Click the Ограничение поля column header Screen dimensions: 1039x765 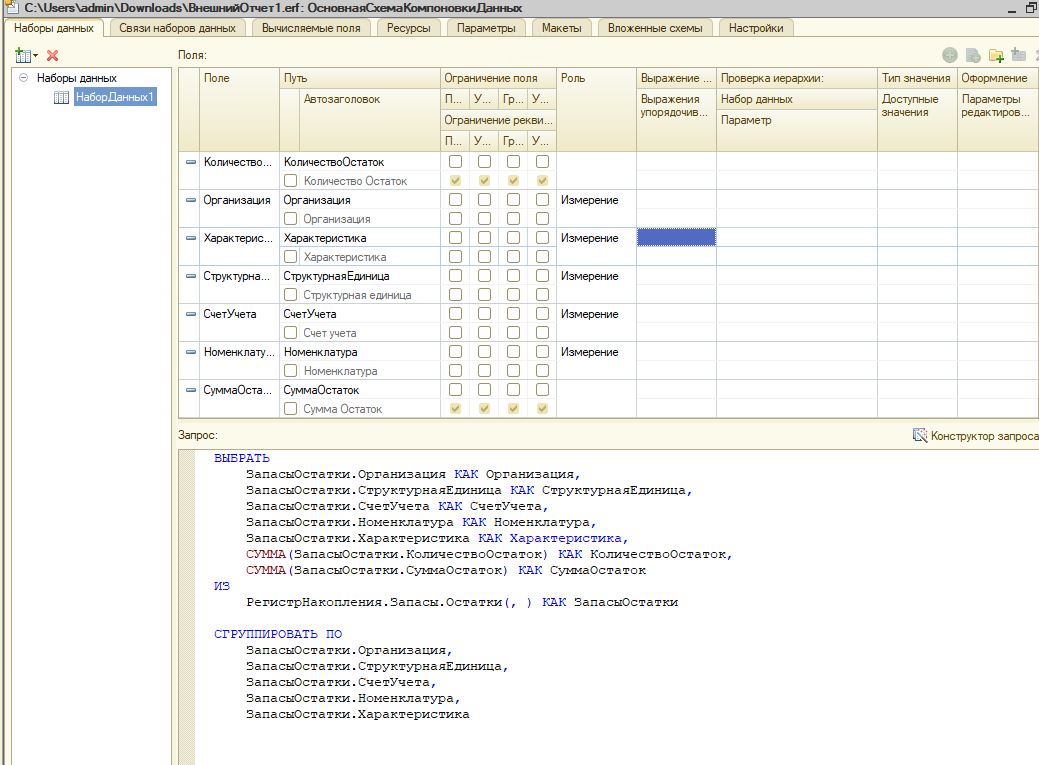[498, 78]
